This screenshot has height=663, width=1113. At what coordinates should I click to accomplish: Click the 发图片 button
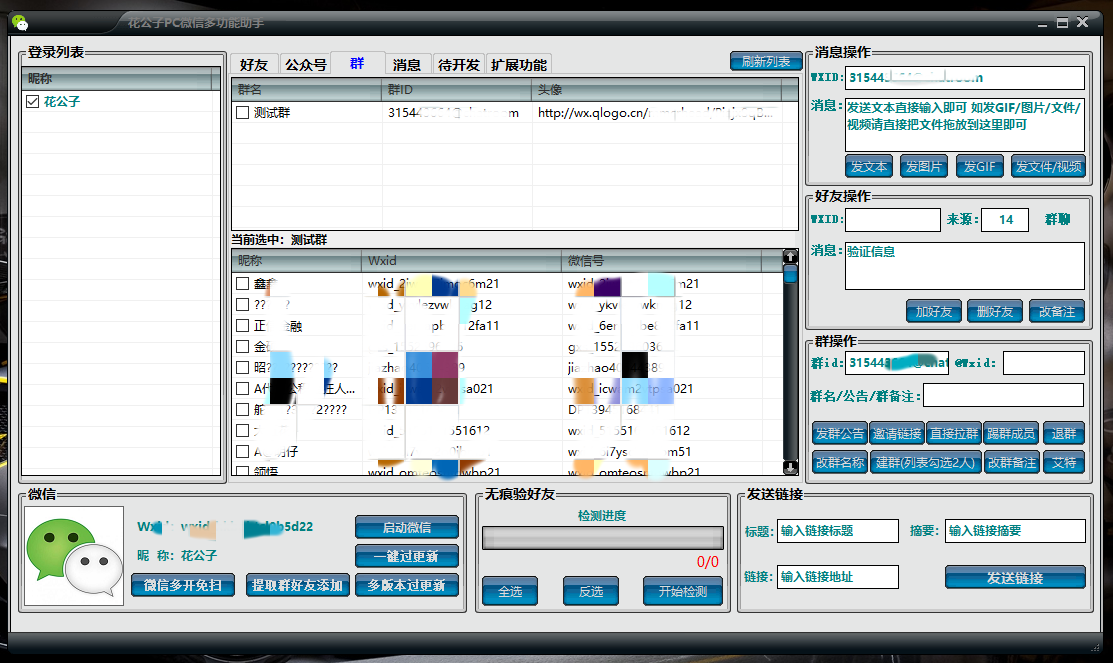tap(923, 167)
